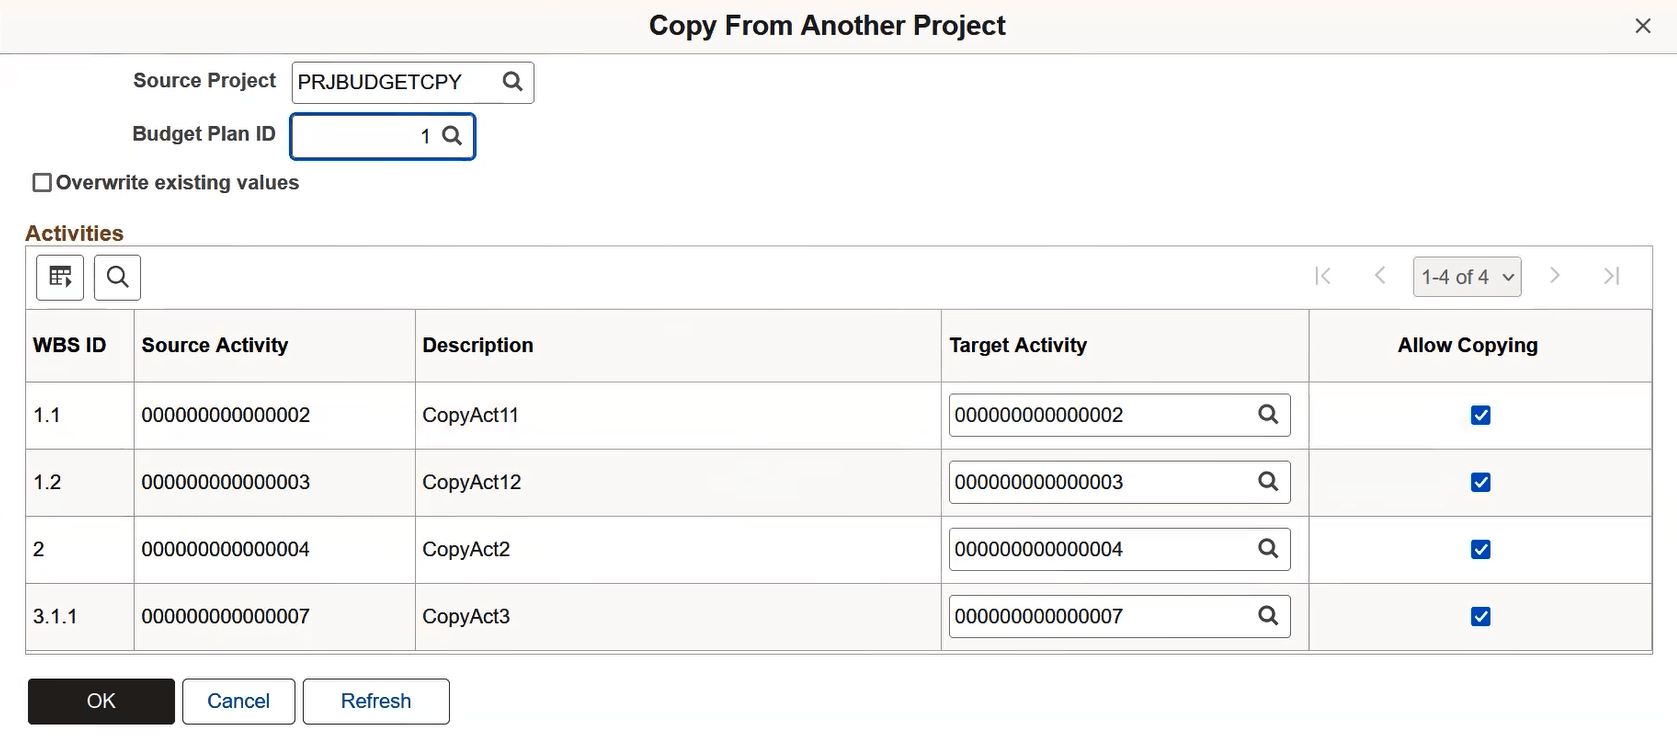Viewport: 1677px width, 746px height.
Task: Look up Target Activity for CopyAct12 row
Action: click(1268, 481)
